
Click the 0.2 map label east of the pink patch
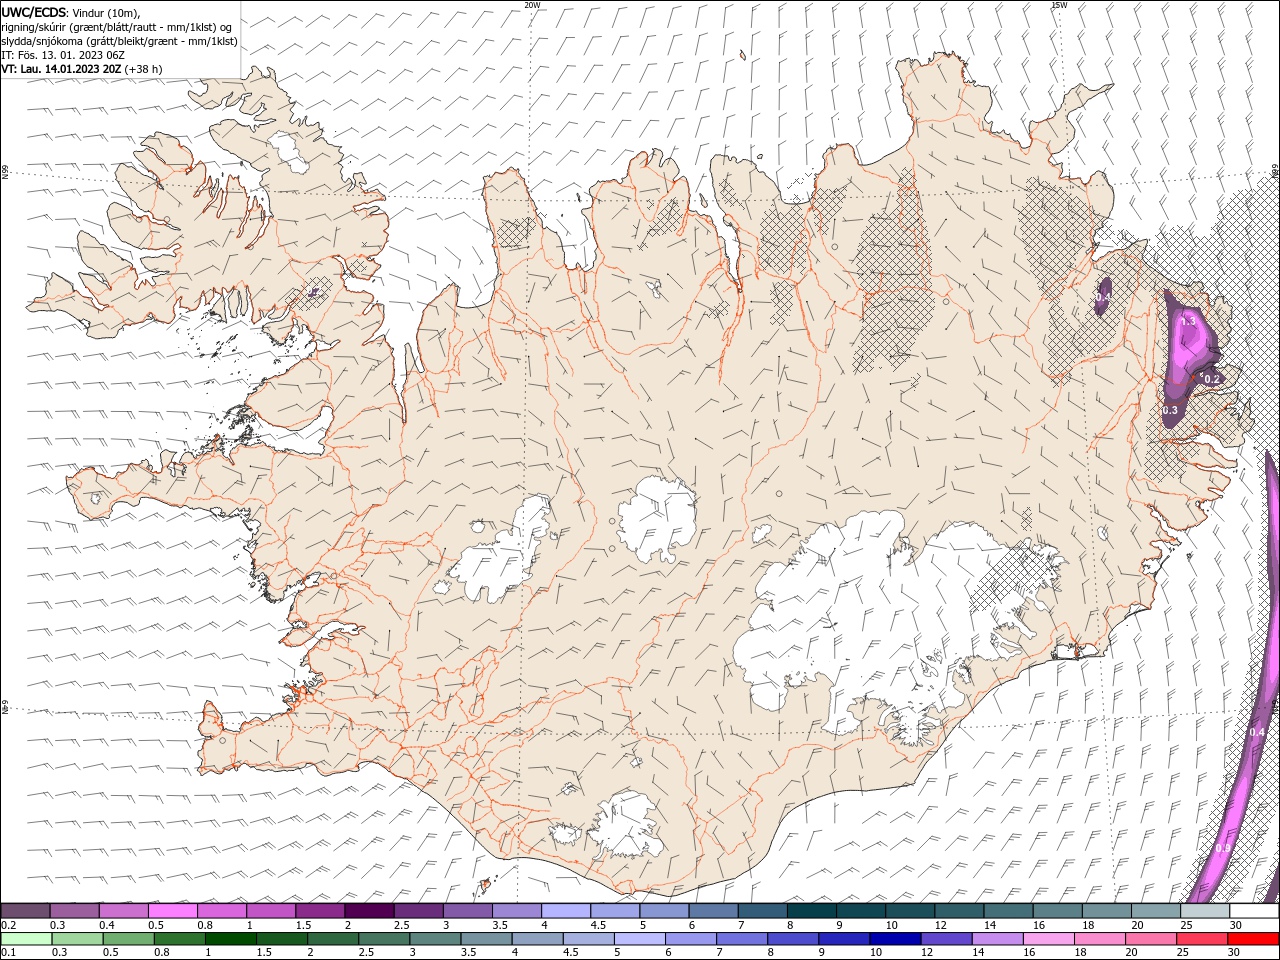1212,379
